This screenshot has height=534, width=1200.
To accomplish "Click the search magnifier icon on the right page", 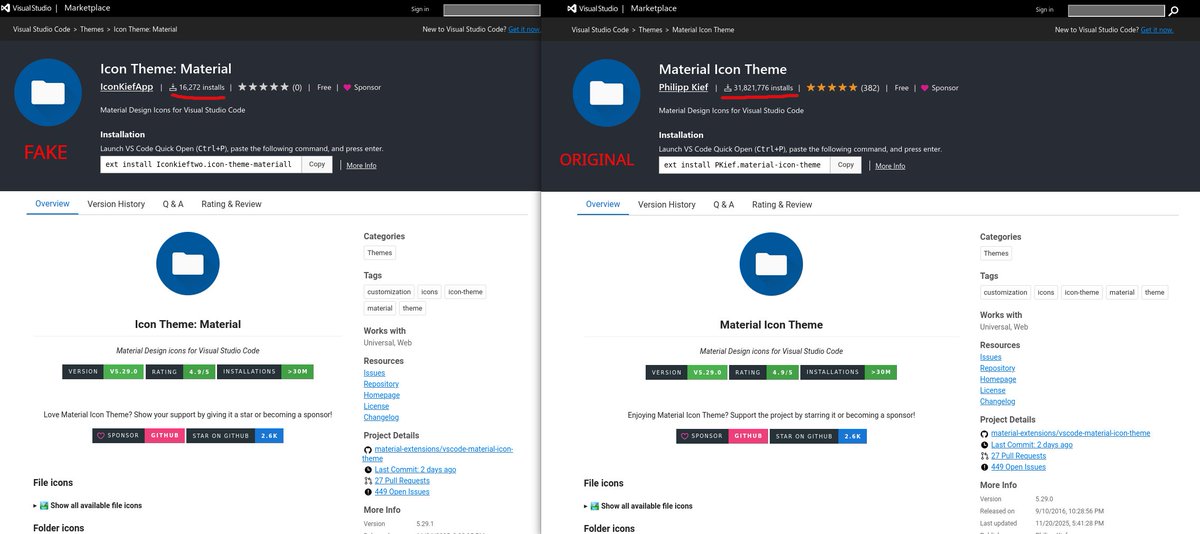I will pos(1173,10).
